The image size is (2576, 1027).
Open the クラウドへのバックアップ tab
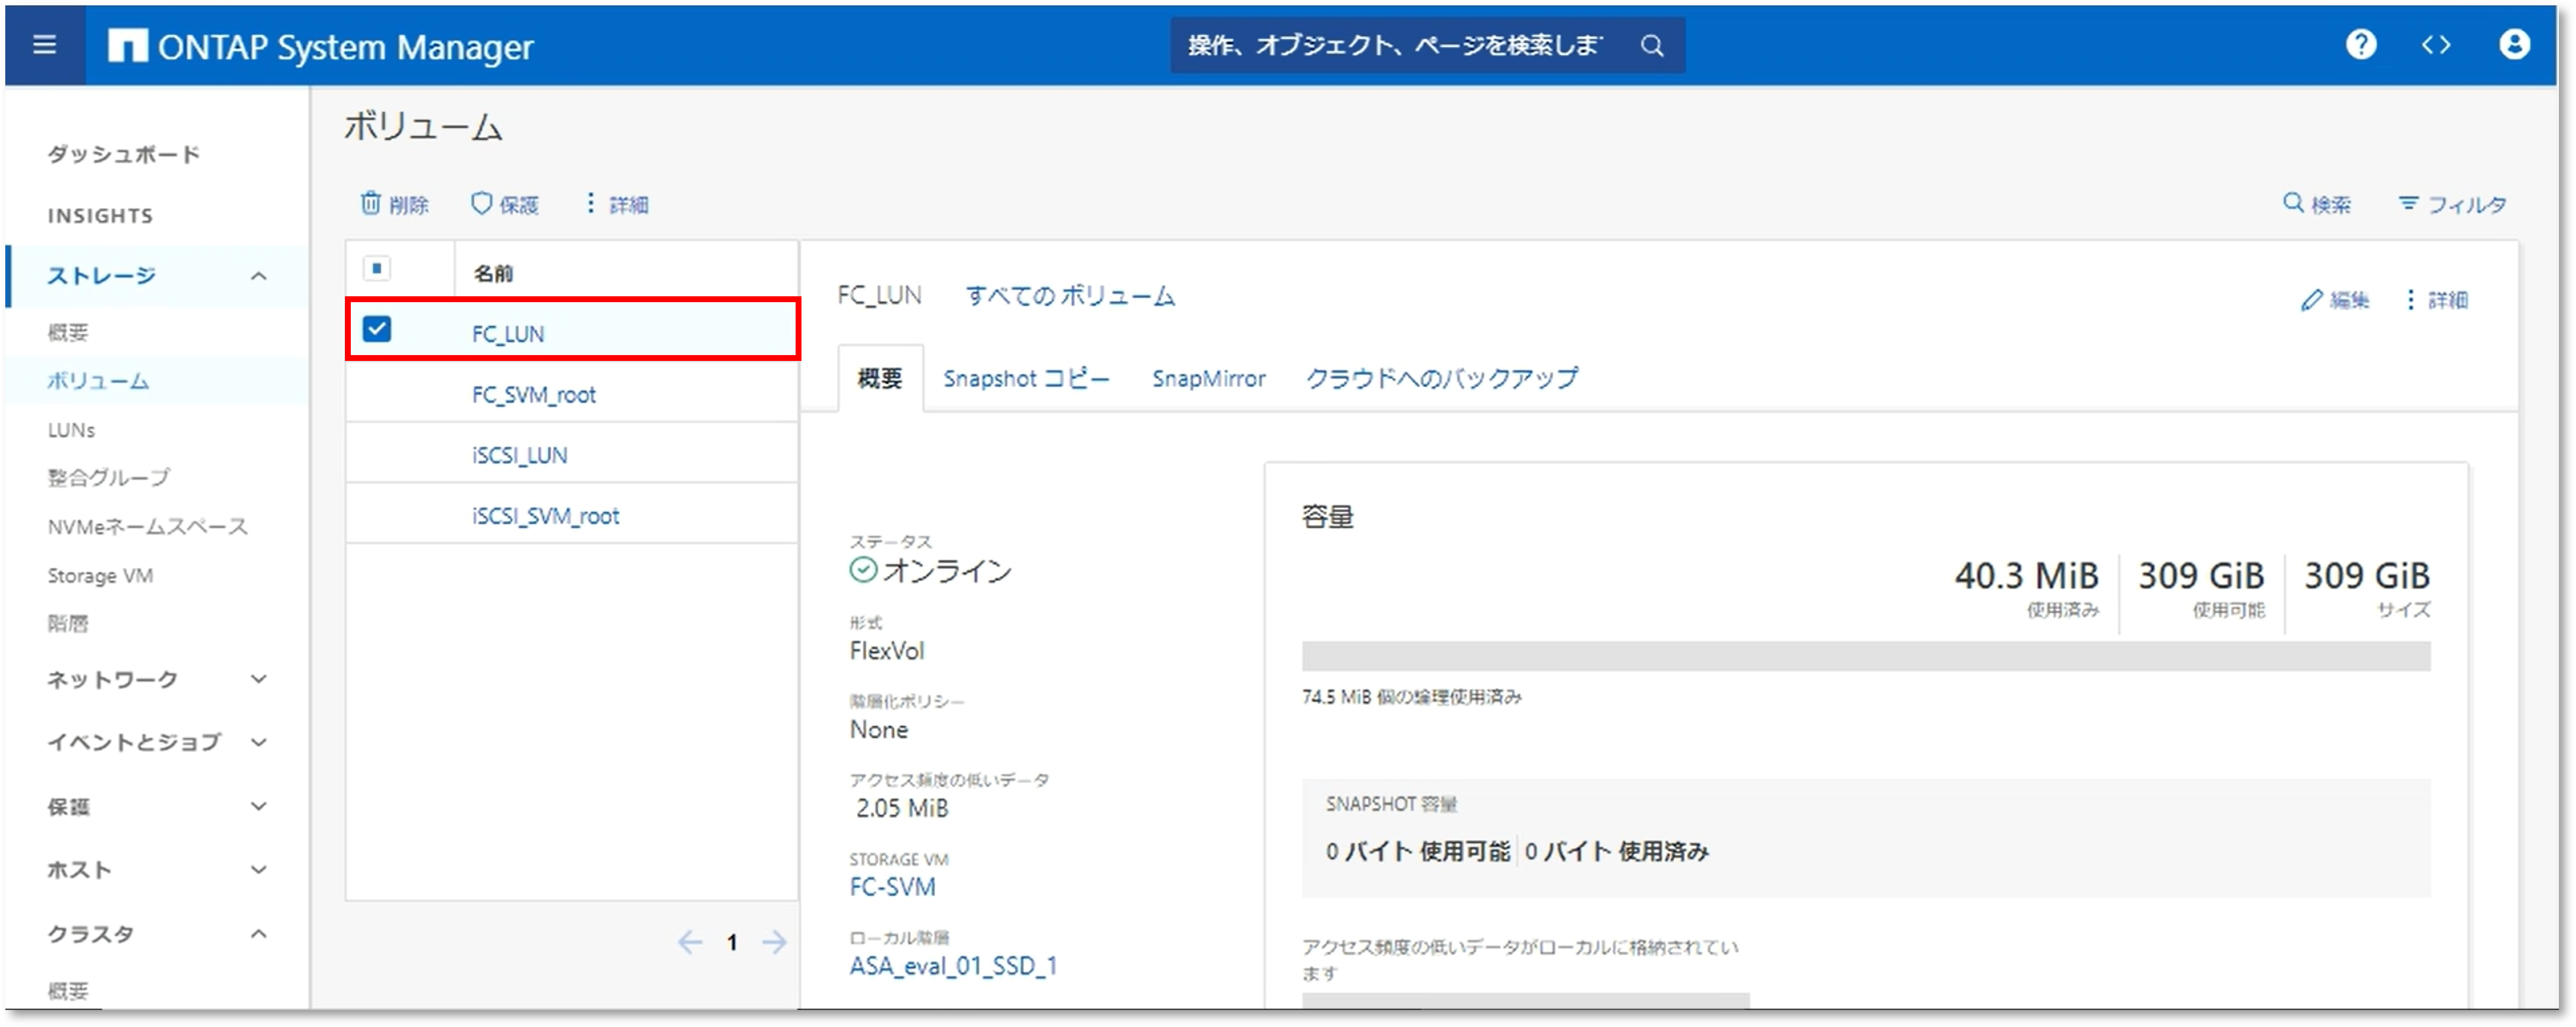coord(1442,379)
